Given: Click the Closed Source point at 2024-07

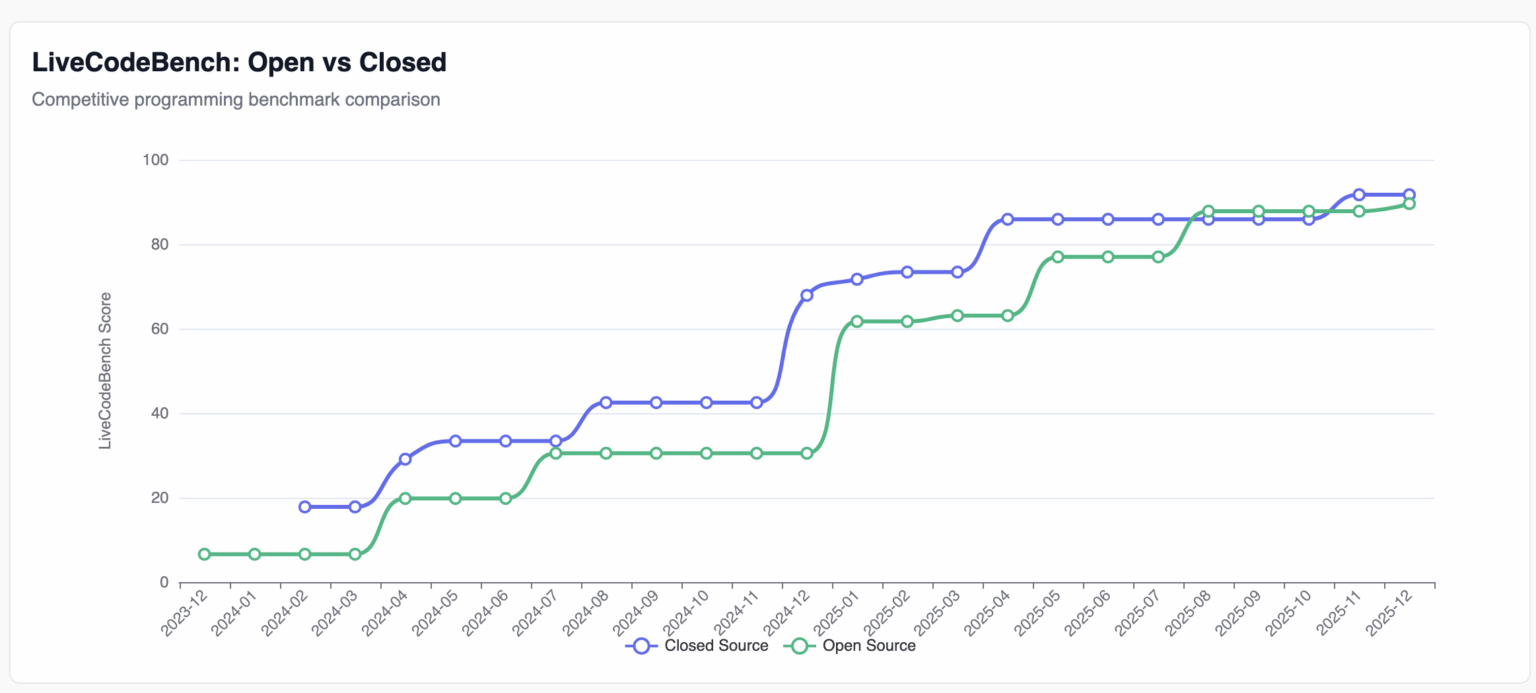Looking at the screenshot, I should (556, 441).
